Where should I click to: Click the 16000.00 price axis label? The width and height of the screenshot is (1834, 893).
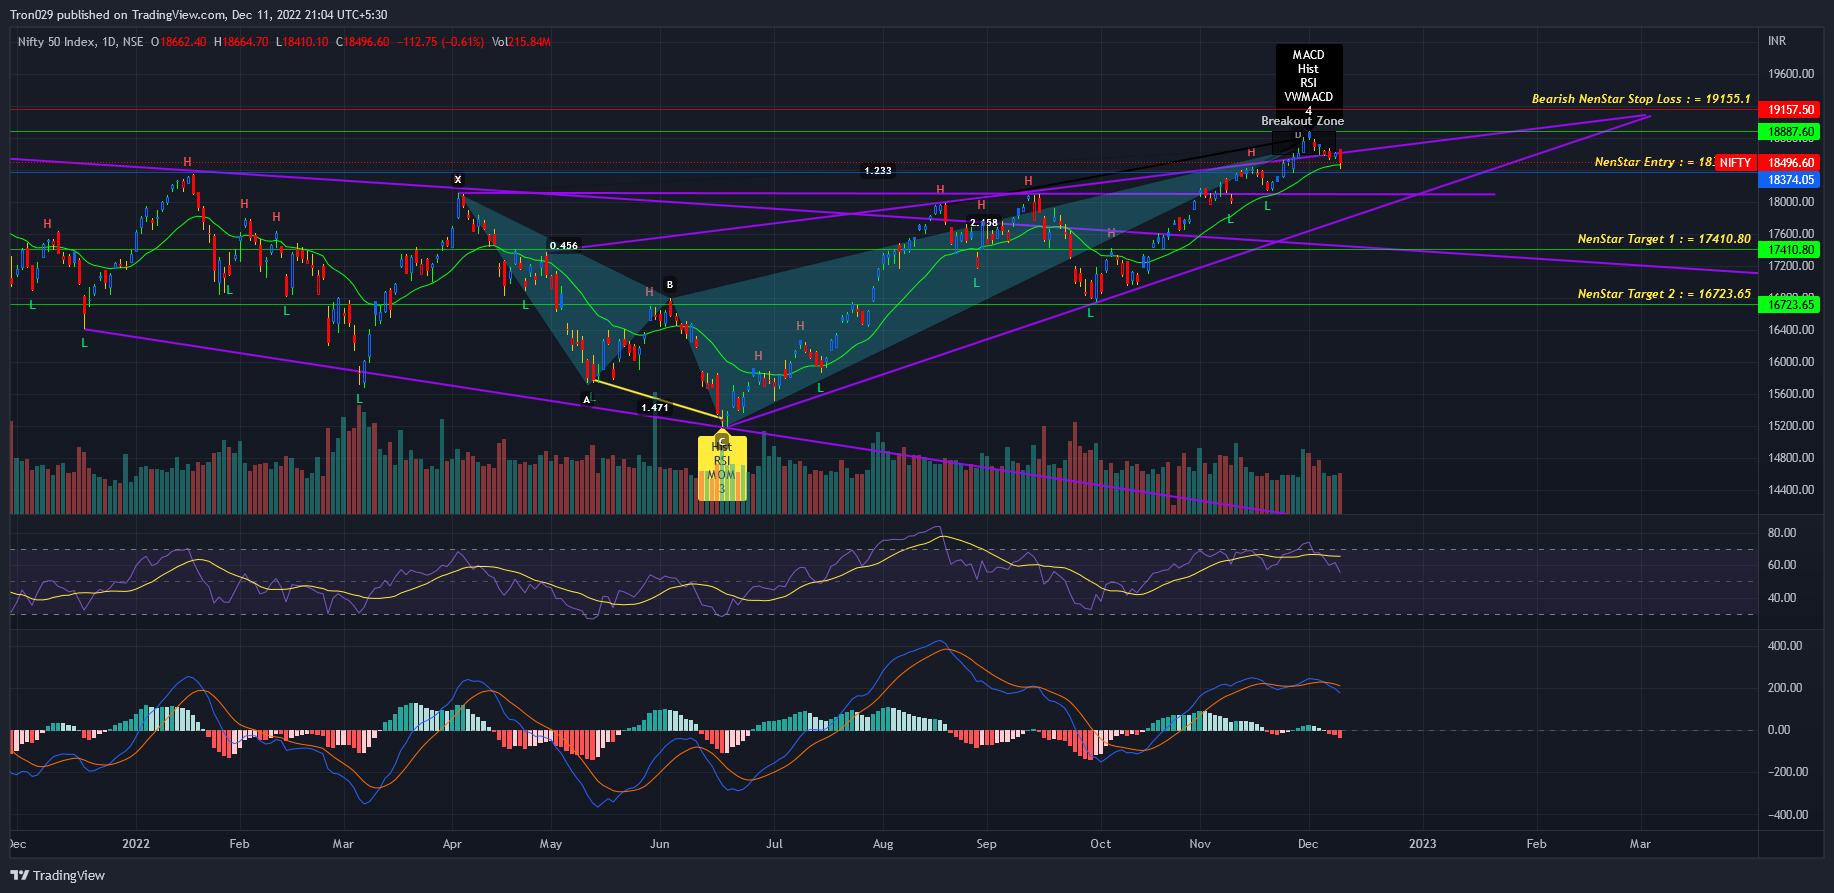tap(1790, 362)
